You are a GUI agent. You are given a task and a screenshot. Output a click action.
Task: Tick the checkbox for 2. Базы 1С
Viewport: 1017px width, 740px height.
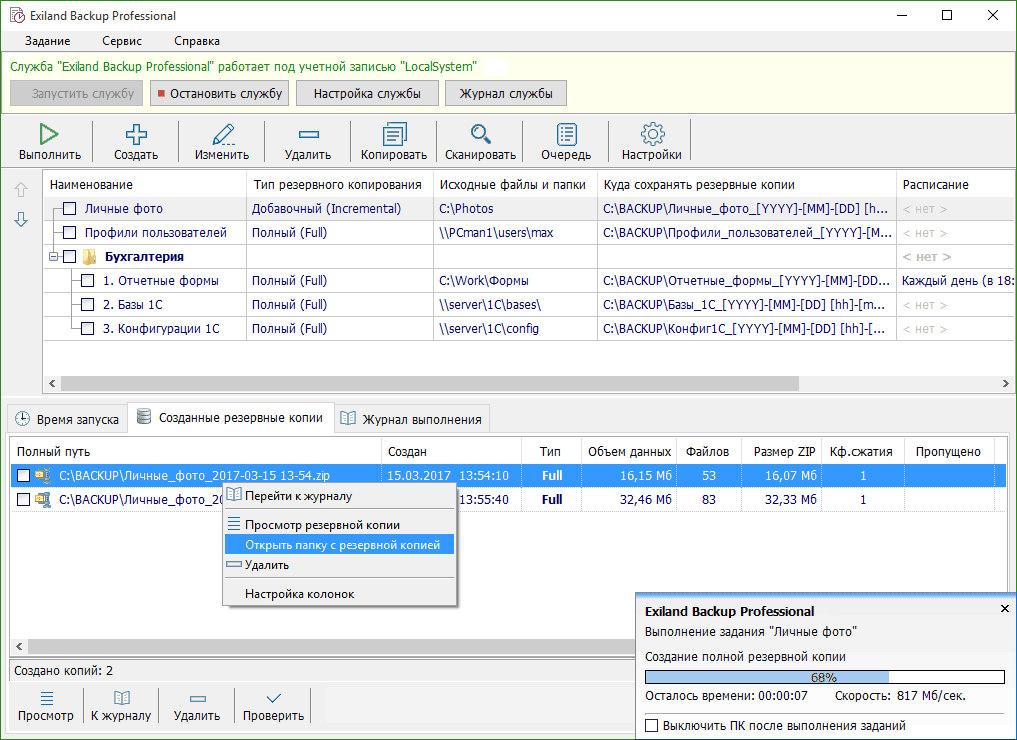point(88,305)
